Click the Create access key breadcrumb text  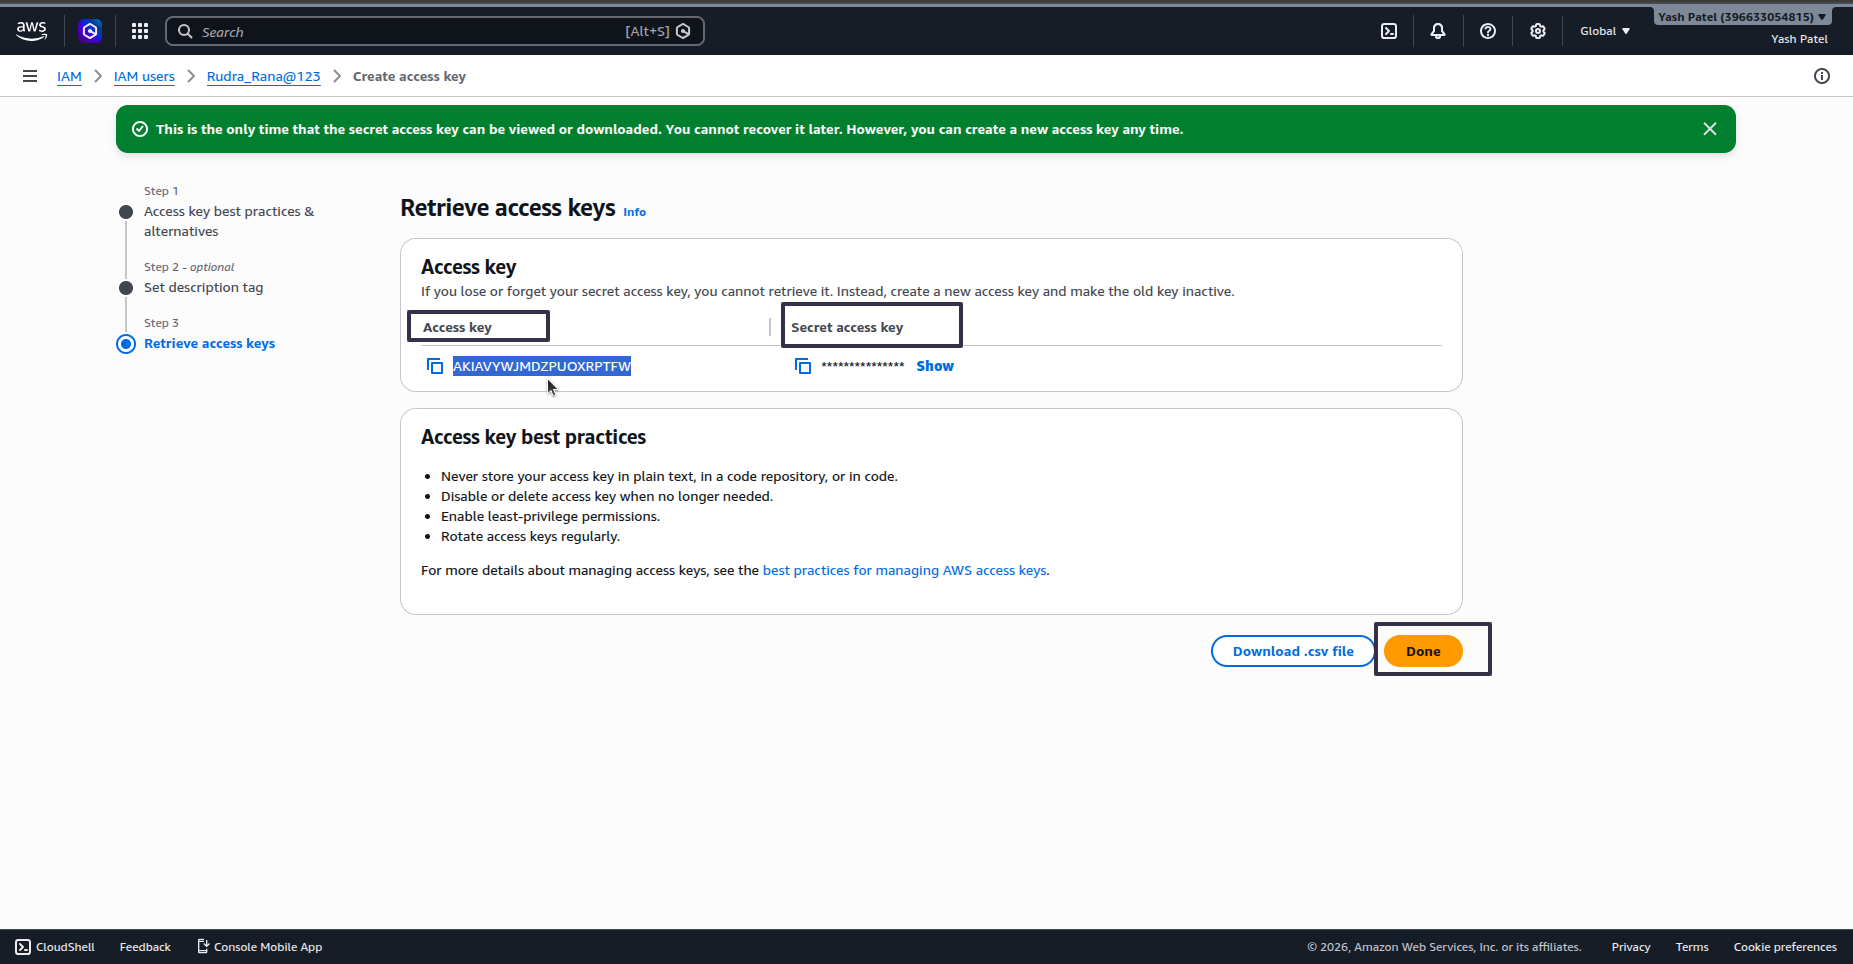pyautogui.click(x=409, y=76)
